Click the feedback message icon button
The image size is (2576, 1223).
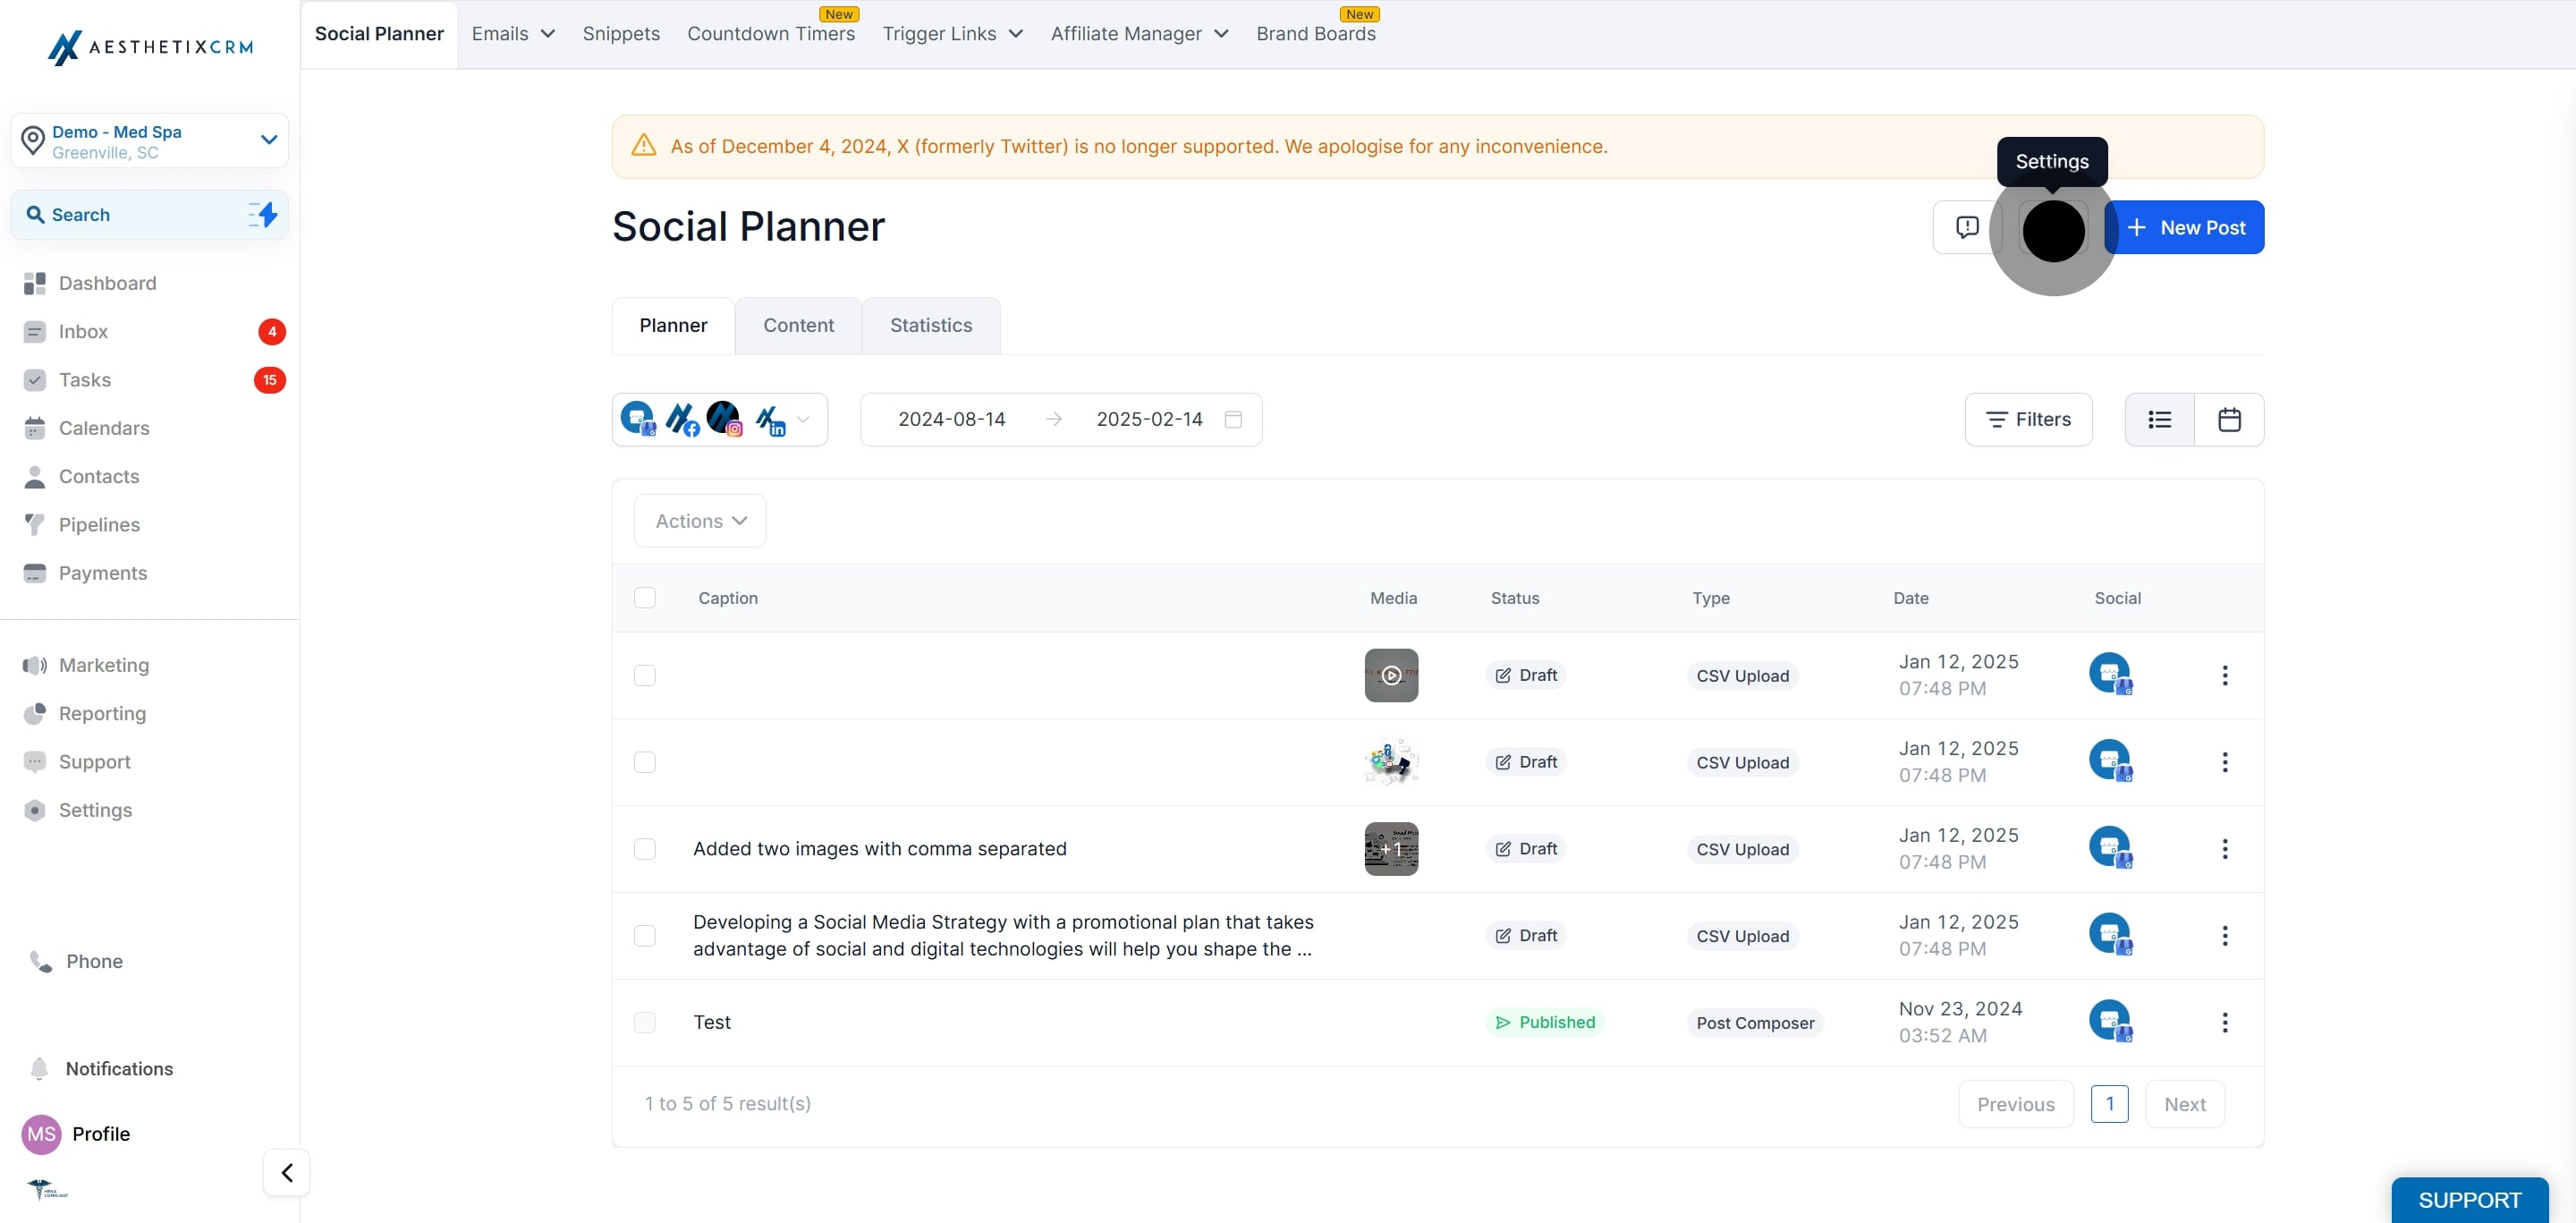pos(1966,227)
